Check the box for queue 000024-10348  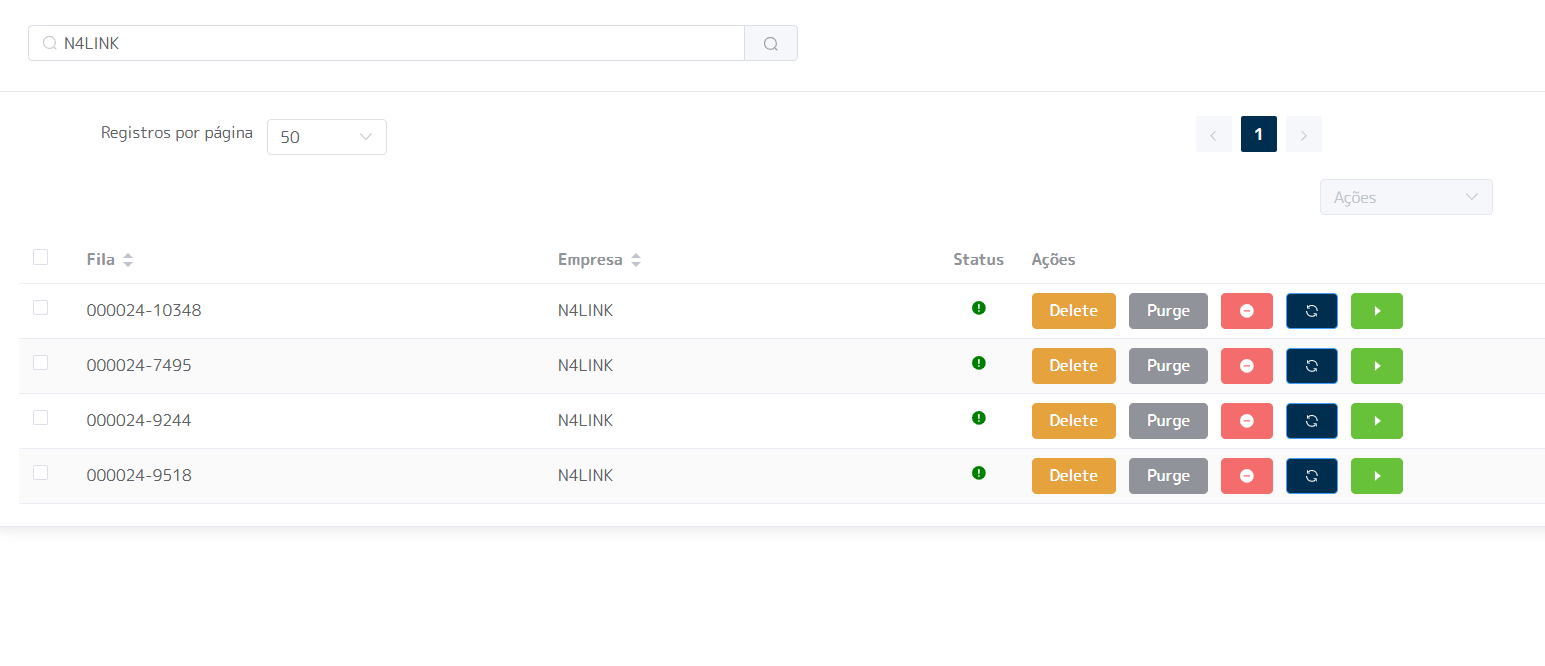pyautogui.click(x=40, y=307)
